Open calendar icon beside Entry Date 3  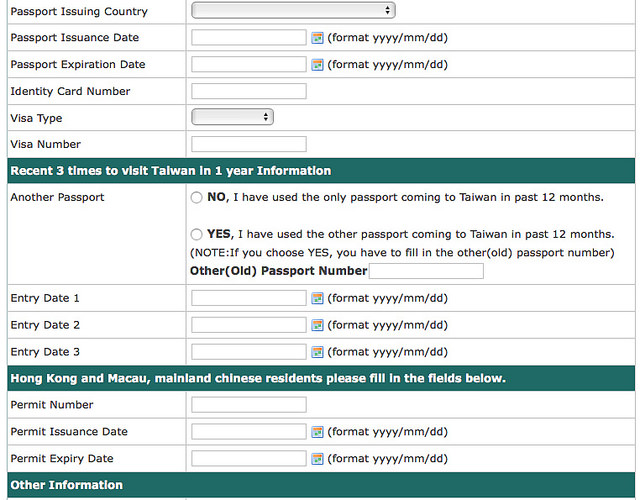(x=317, y=352)
